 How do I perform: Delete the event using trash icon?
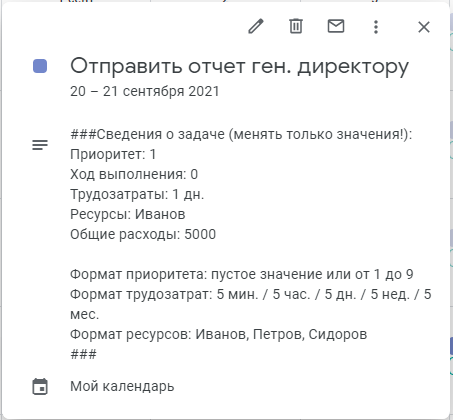tap(296, 27)
